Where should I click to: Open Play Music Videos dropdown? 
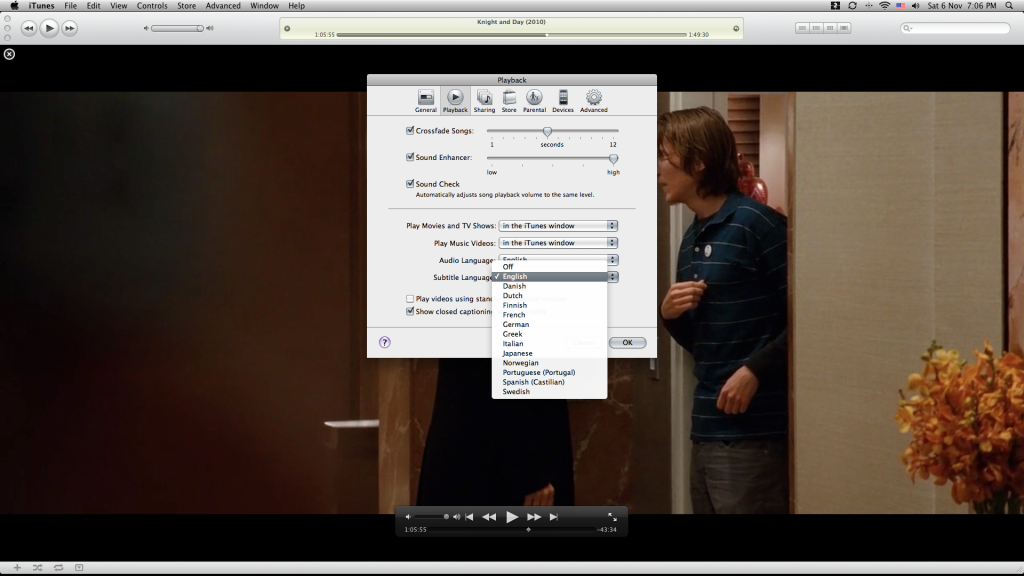558,243
